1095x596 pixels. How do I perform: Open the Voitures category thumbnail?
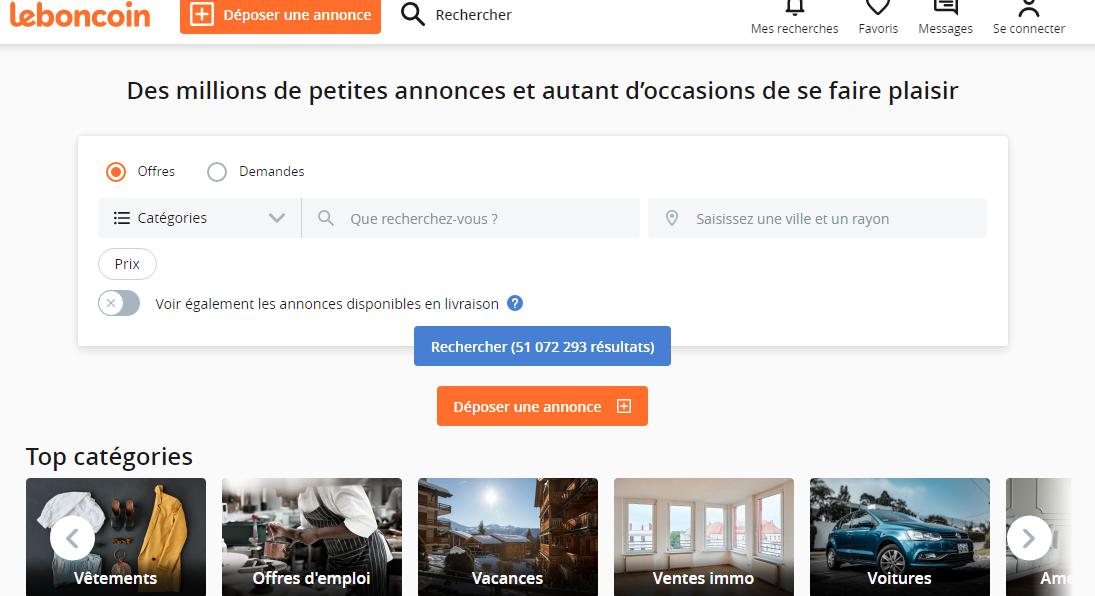899,537
